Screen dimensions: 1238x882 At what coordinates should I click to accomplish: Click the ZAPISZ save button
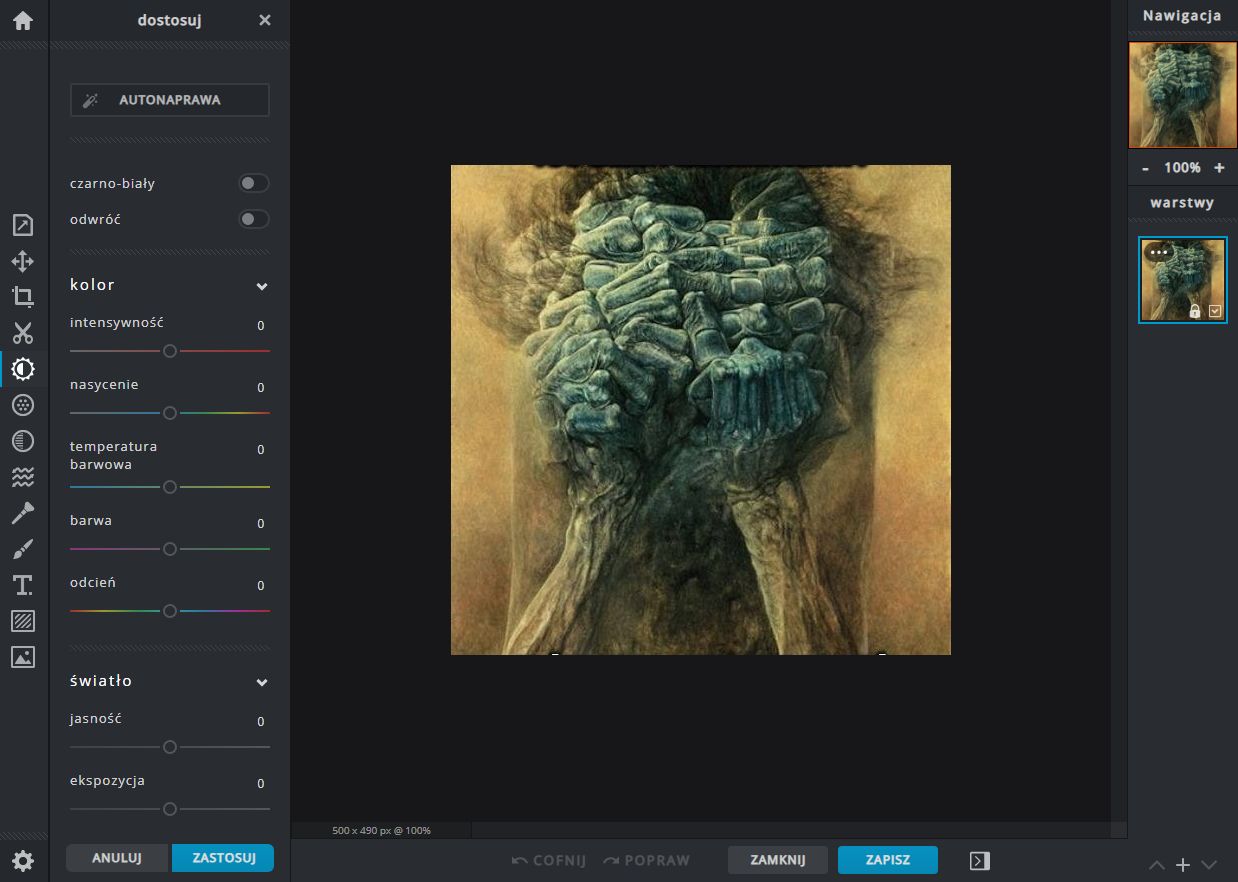click(x=888, y=860)
